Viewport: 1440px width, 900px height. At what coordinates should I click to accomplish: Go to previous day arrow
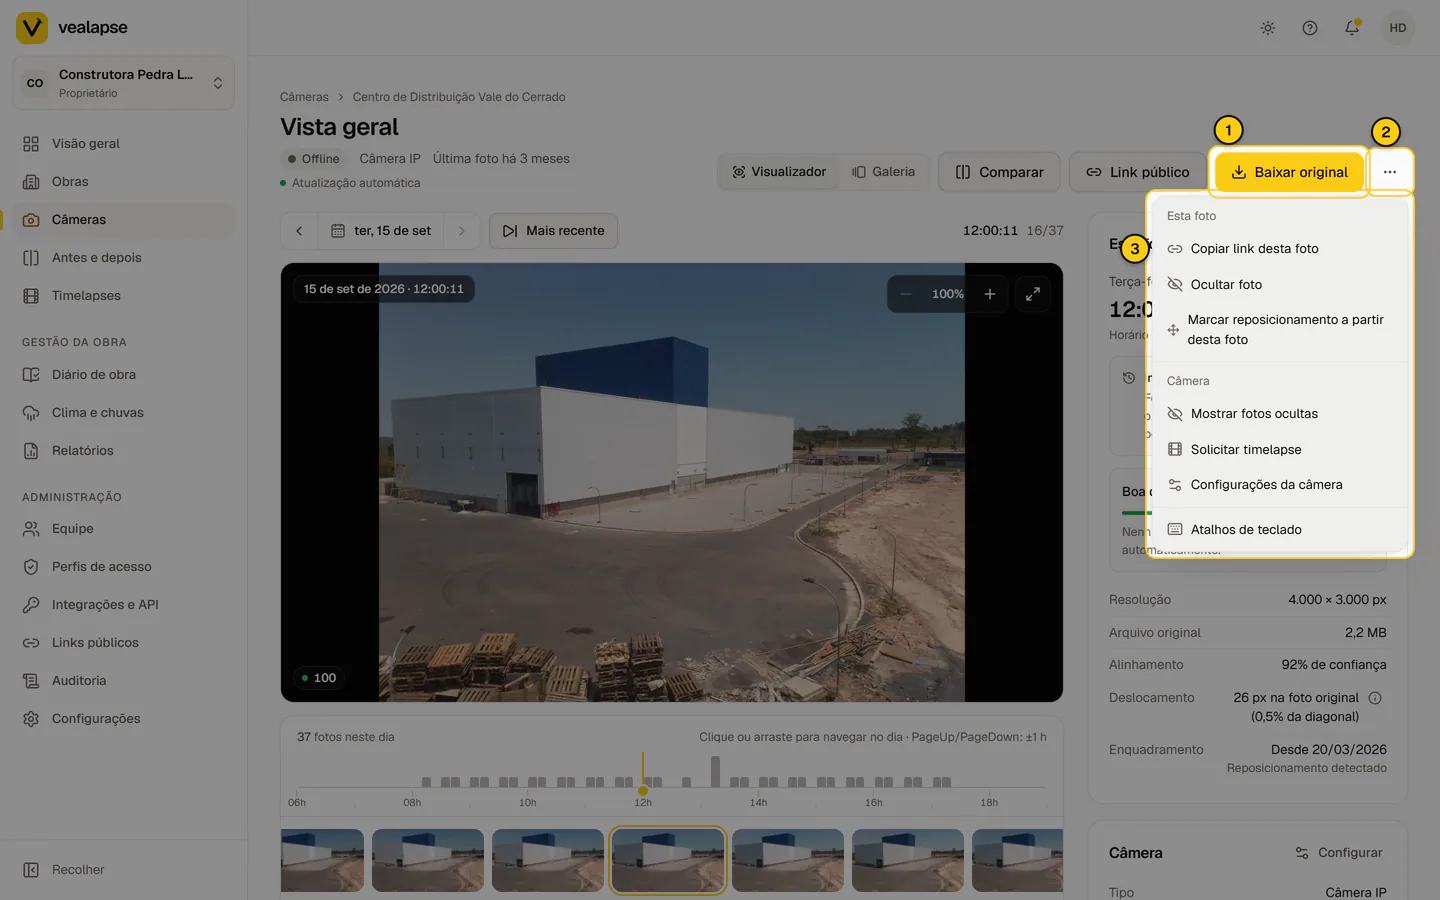coord(299,231)
